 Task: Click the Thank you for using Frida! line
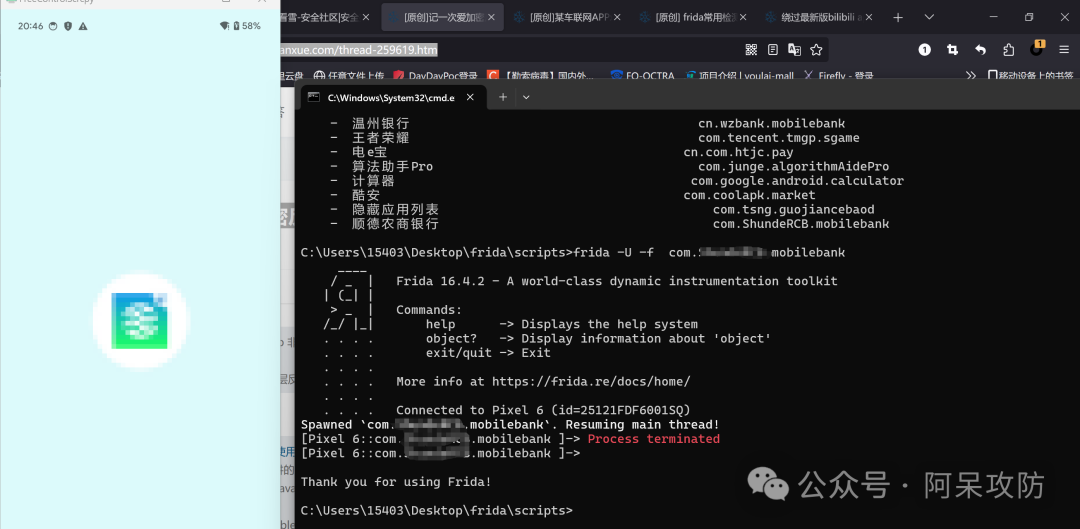(396, 481)
